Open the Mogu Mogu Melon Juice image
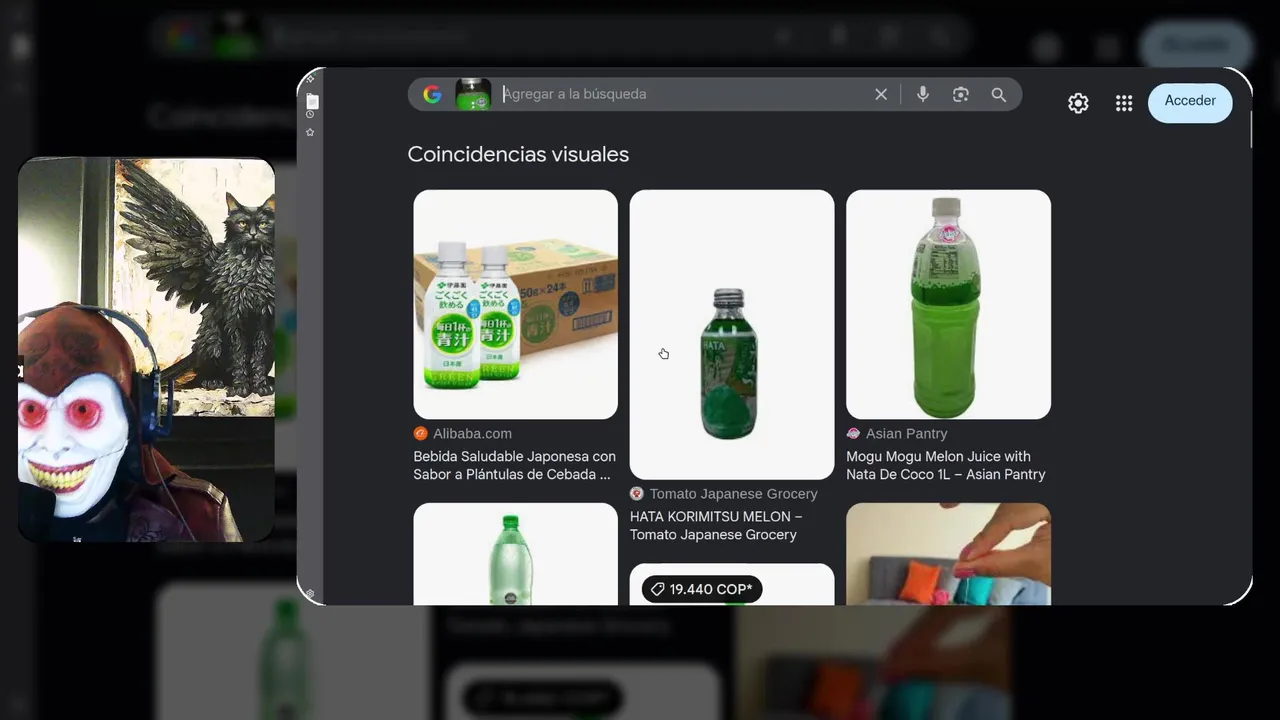The image size is (1280, 720). [948, 304]
